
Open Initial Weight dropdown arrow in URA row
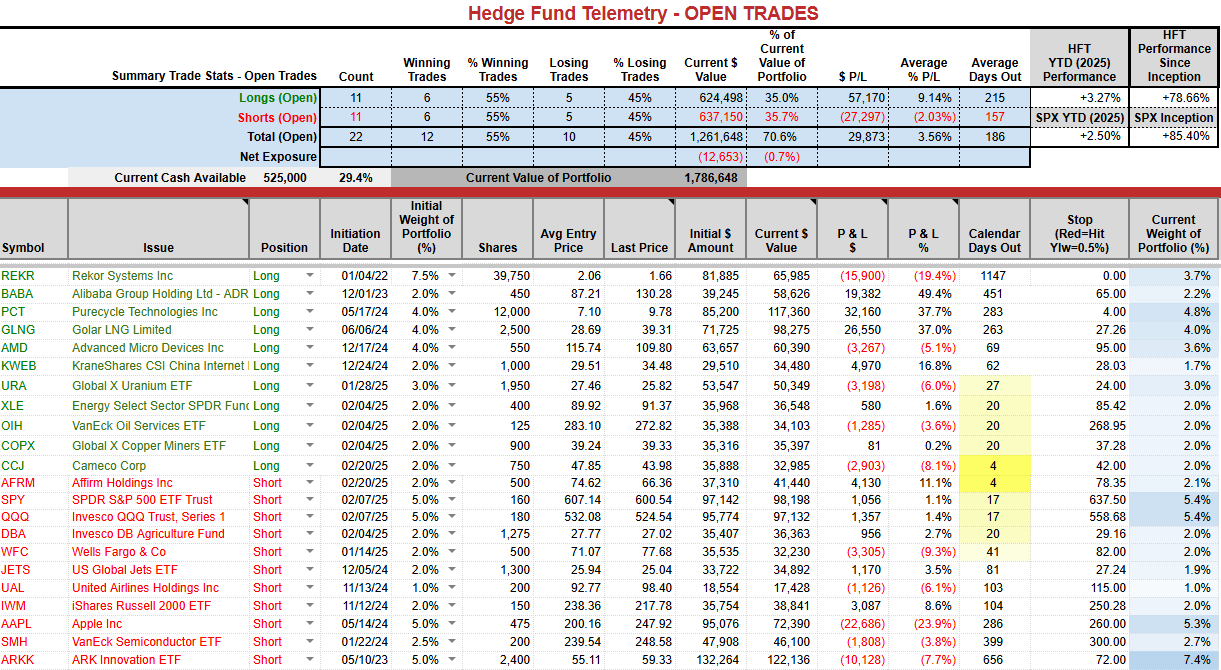pos(453,386)
